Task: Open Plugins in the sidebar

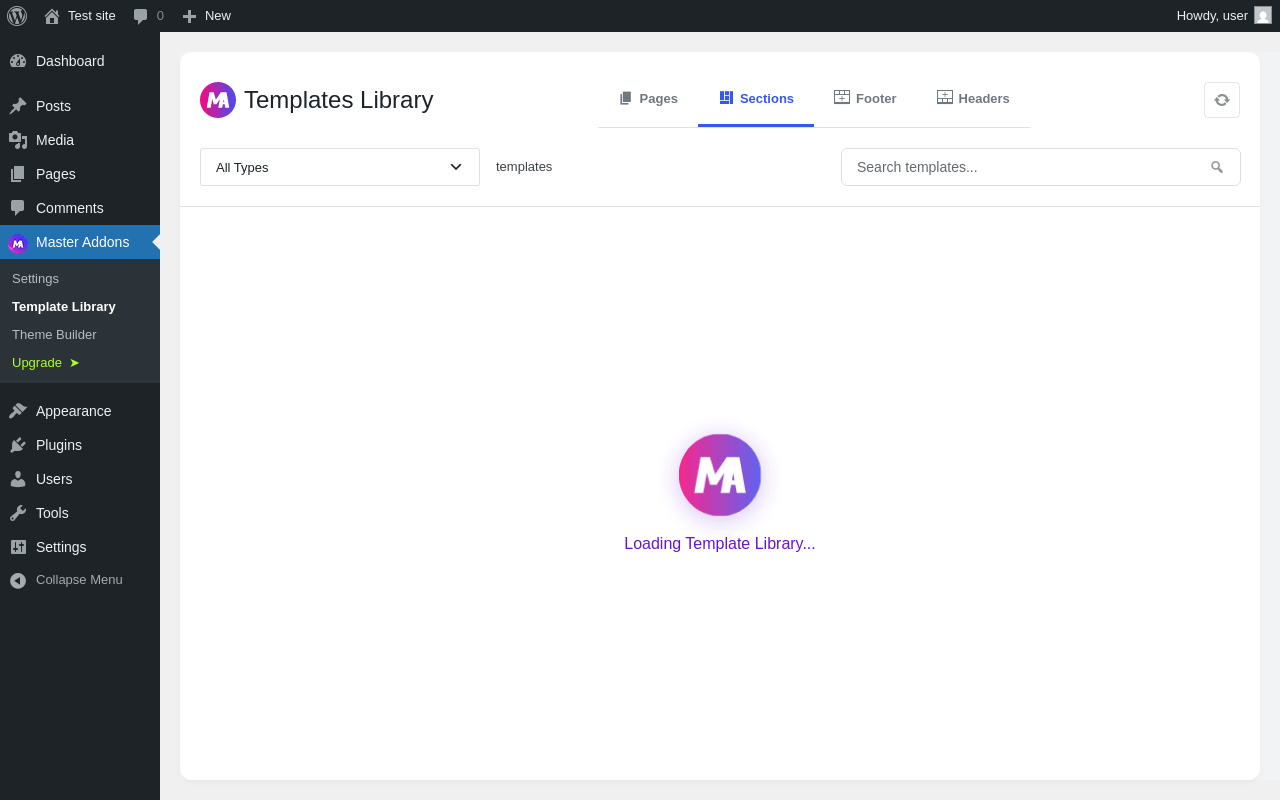Action: (80, 445)
